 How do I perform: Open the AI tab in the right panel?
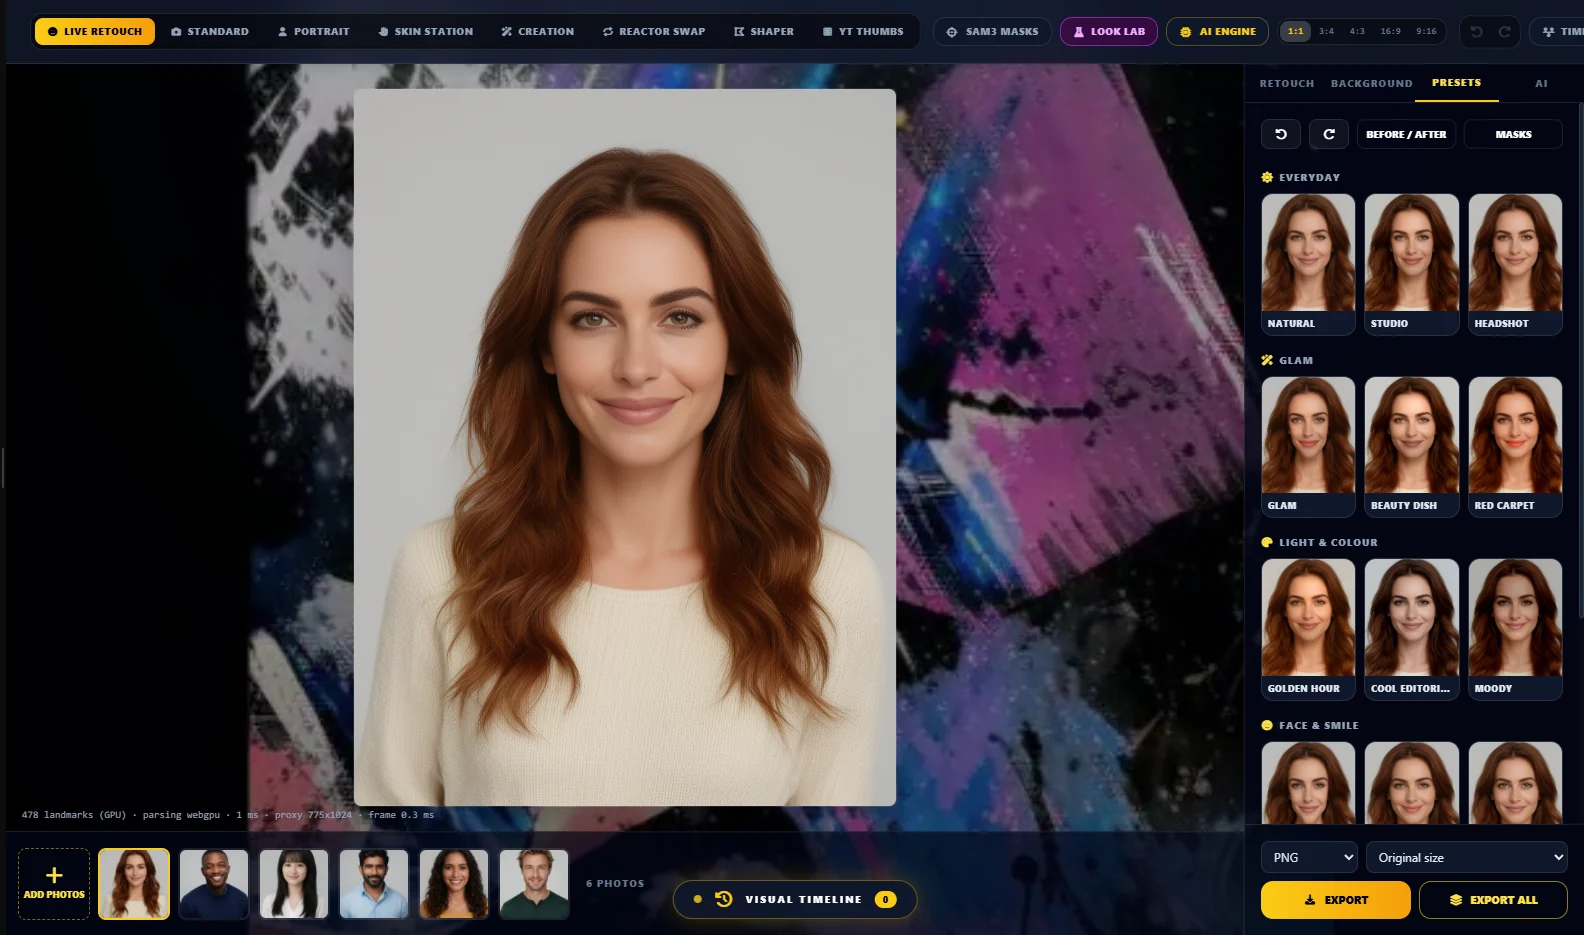tap(1541, 83)
